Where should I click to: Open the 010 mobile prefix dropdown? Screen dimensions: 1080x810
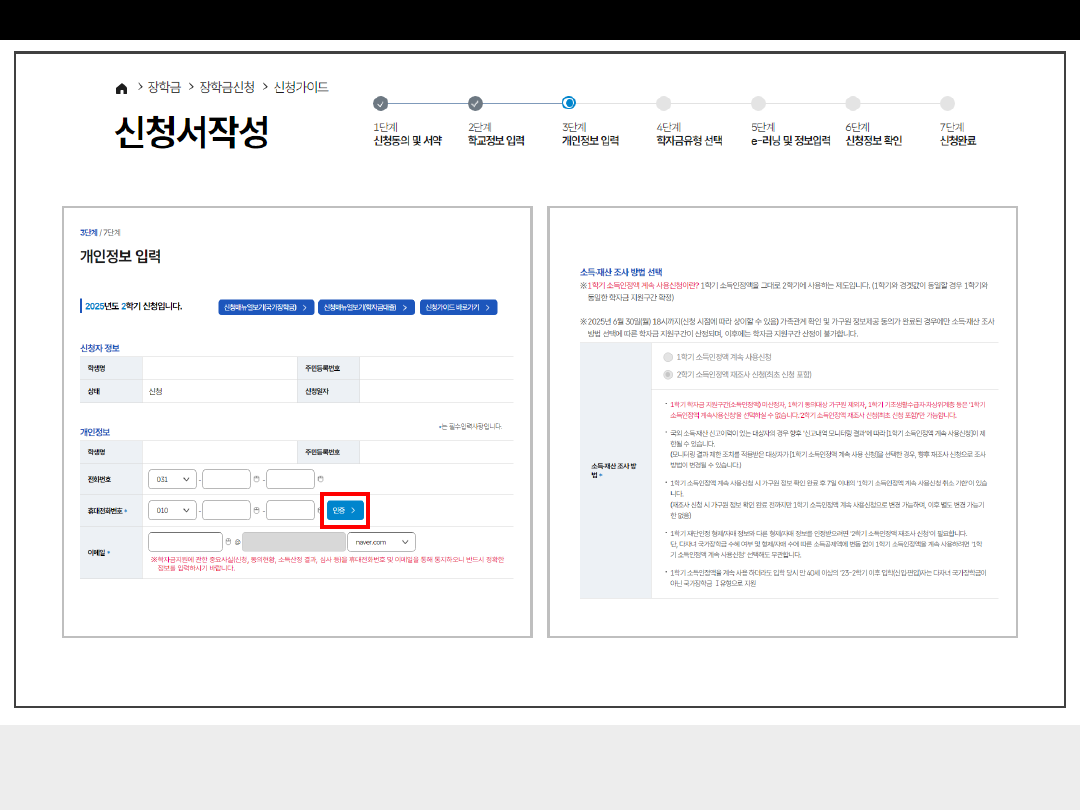[172, 510]
